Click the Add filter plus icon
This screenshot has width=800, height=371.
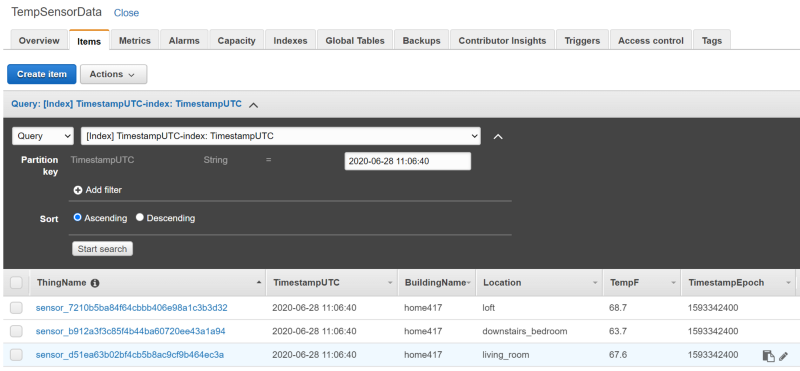[x=78, y=190]
